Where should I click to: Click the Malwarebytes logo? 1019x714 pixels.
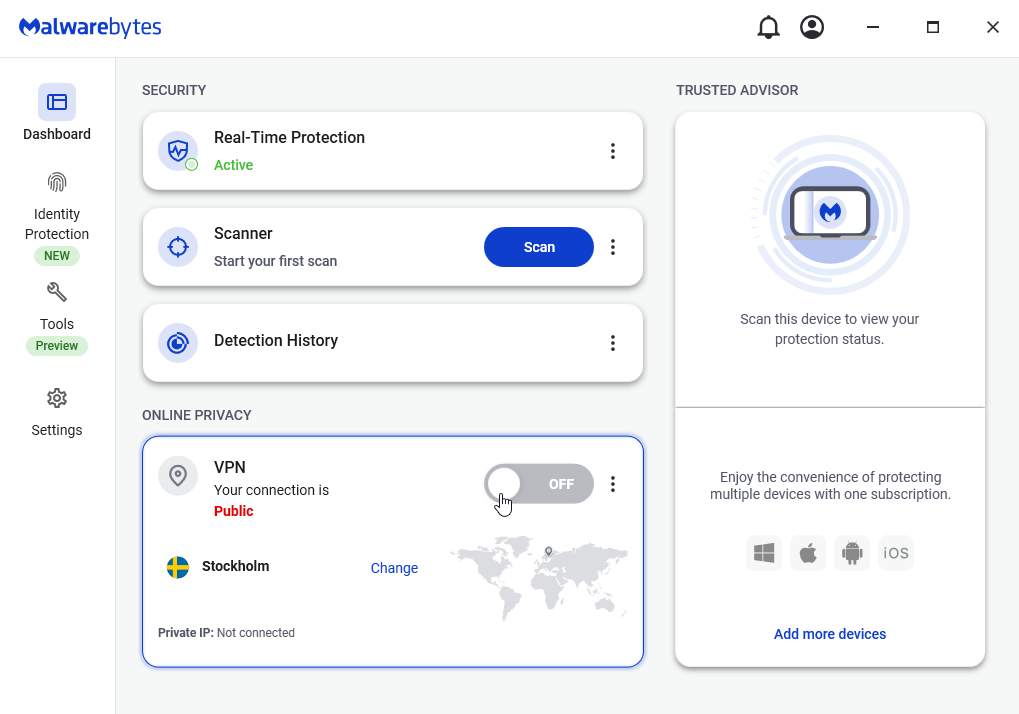(x=90, y=27)
